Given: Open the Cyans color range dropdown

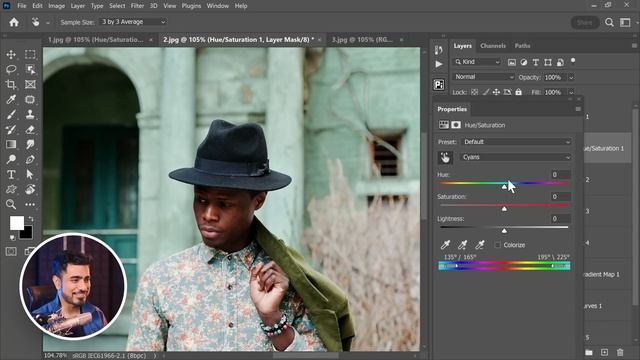Looking at the screenshot, I should click(x=516, y=157).
